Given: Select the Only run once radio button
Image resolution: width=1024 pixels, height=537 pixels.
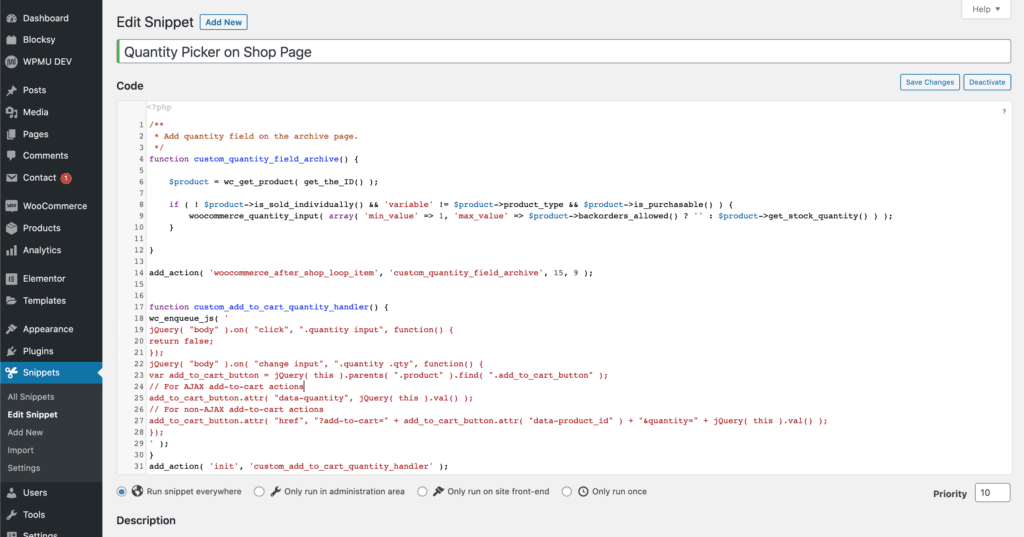Looking at the screenshot, I should click(567, 491).
